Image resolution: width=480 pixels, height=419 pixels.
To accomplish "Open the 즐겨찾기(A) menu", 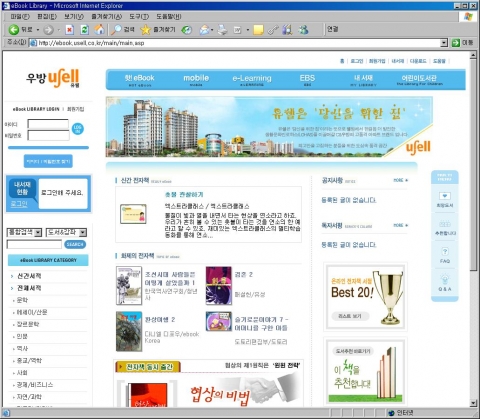I will point(107,16).
